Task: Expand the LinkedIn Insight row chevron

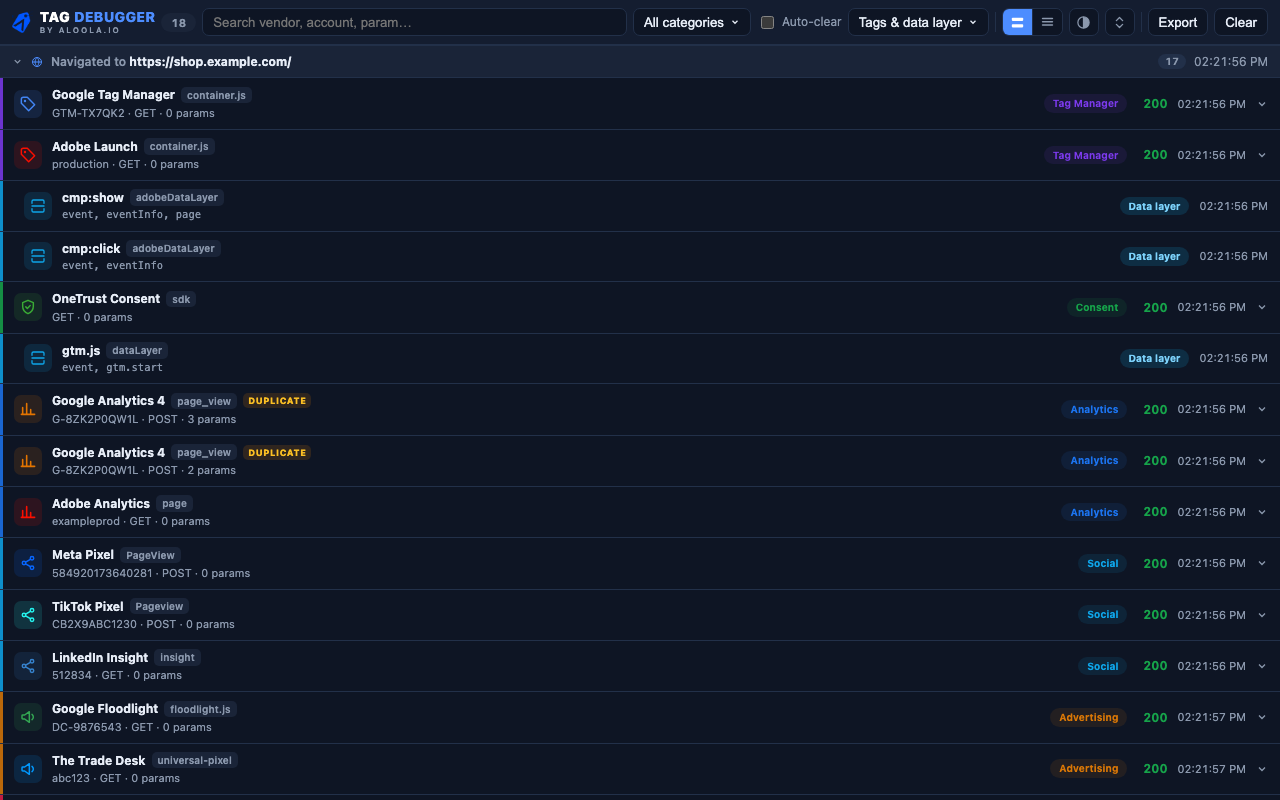Action: click(1262, 666)
